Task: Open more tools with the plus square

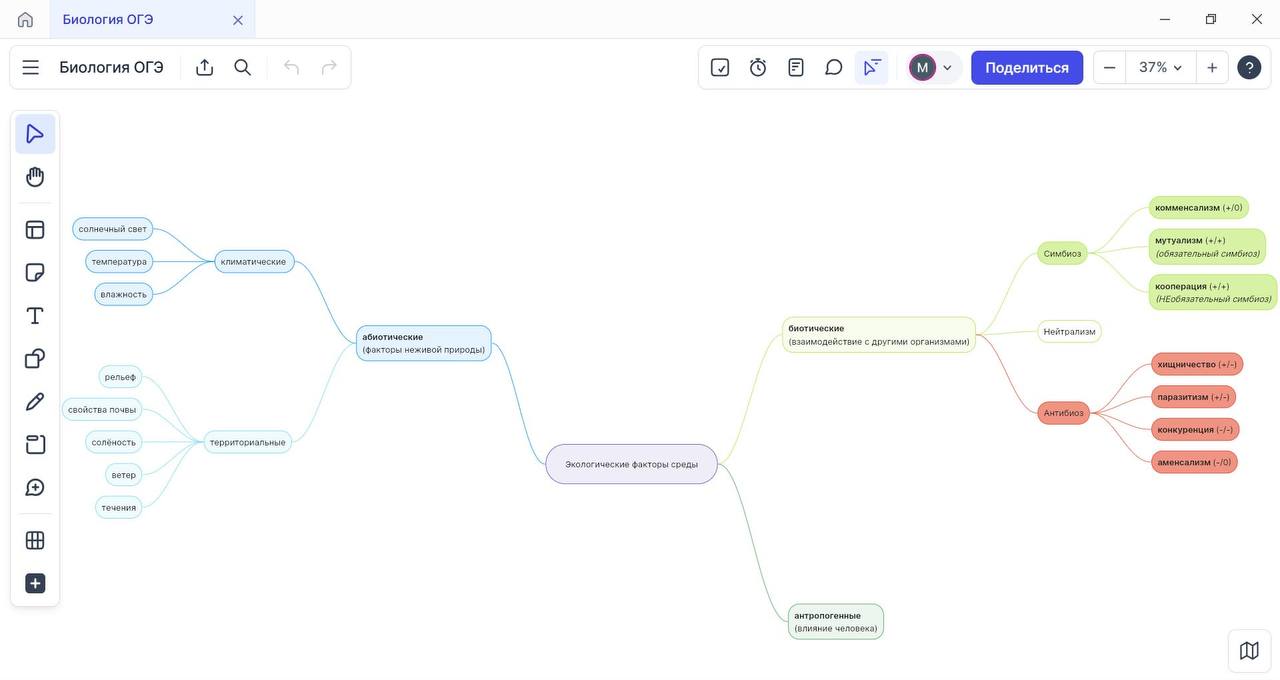Action: point(35,584)
